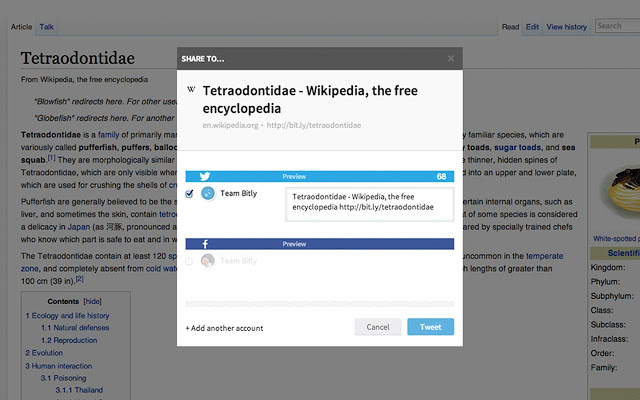Image resolution: width=640 pixels, height=400 pixels.
Task: Uncheck the Team Bitly Twitter account
Action: 189,193
